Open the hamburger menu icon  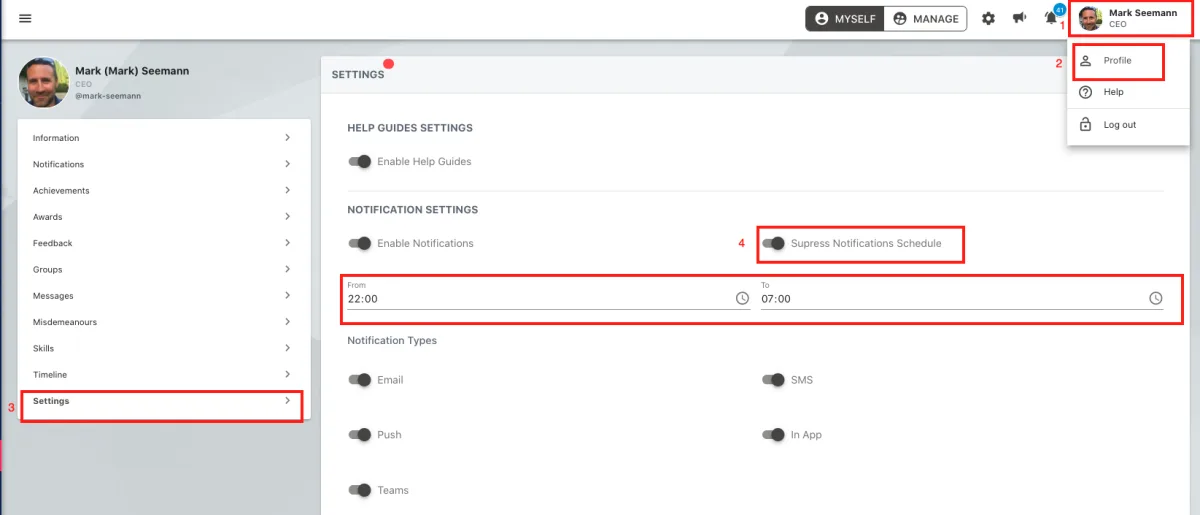(x=25, y=18)
